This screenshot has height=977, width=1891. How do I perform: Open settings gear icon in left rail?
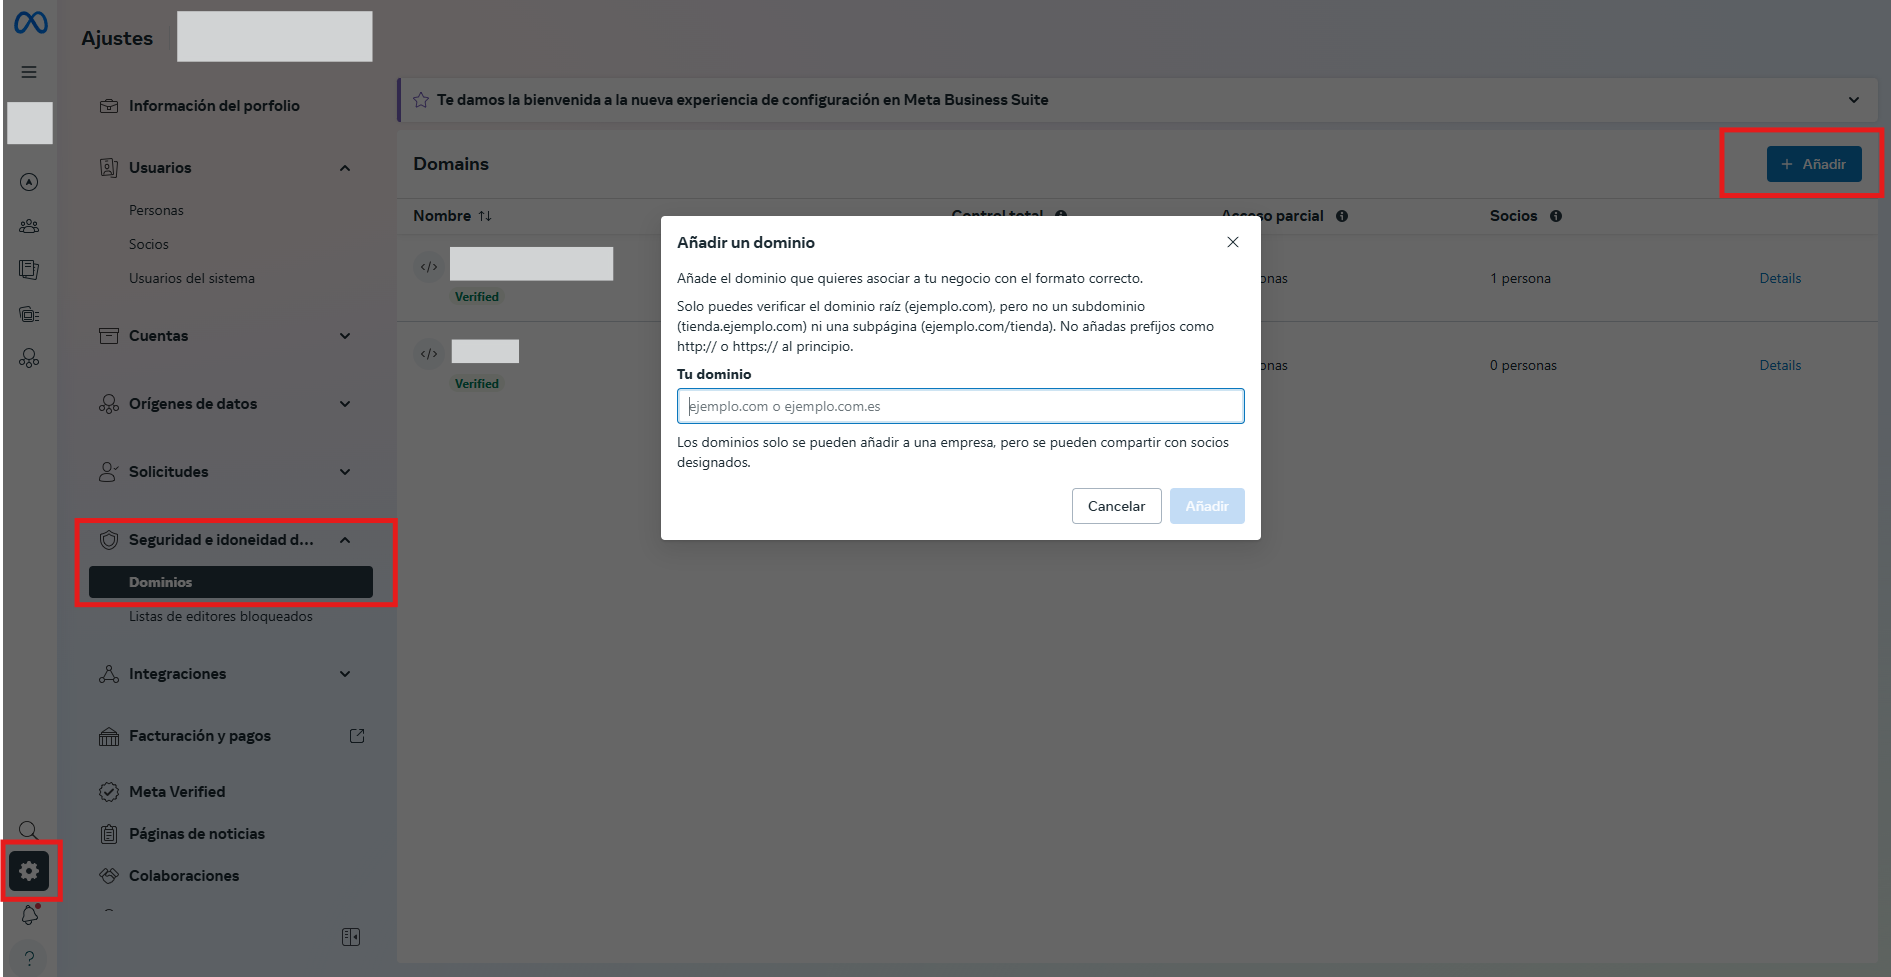[x=29, y=871]
